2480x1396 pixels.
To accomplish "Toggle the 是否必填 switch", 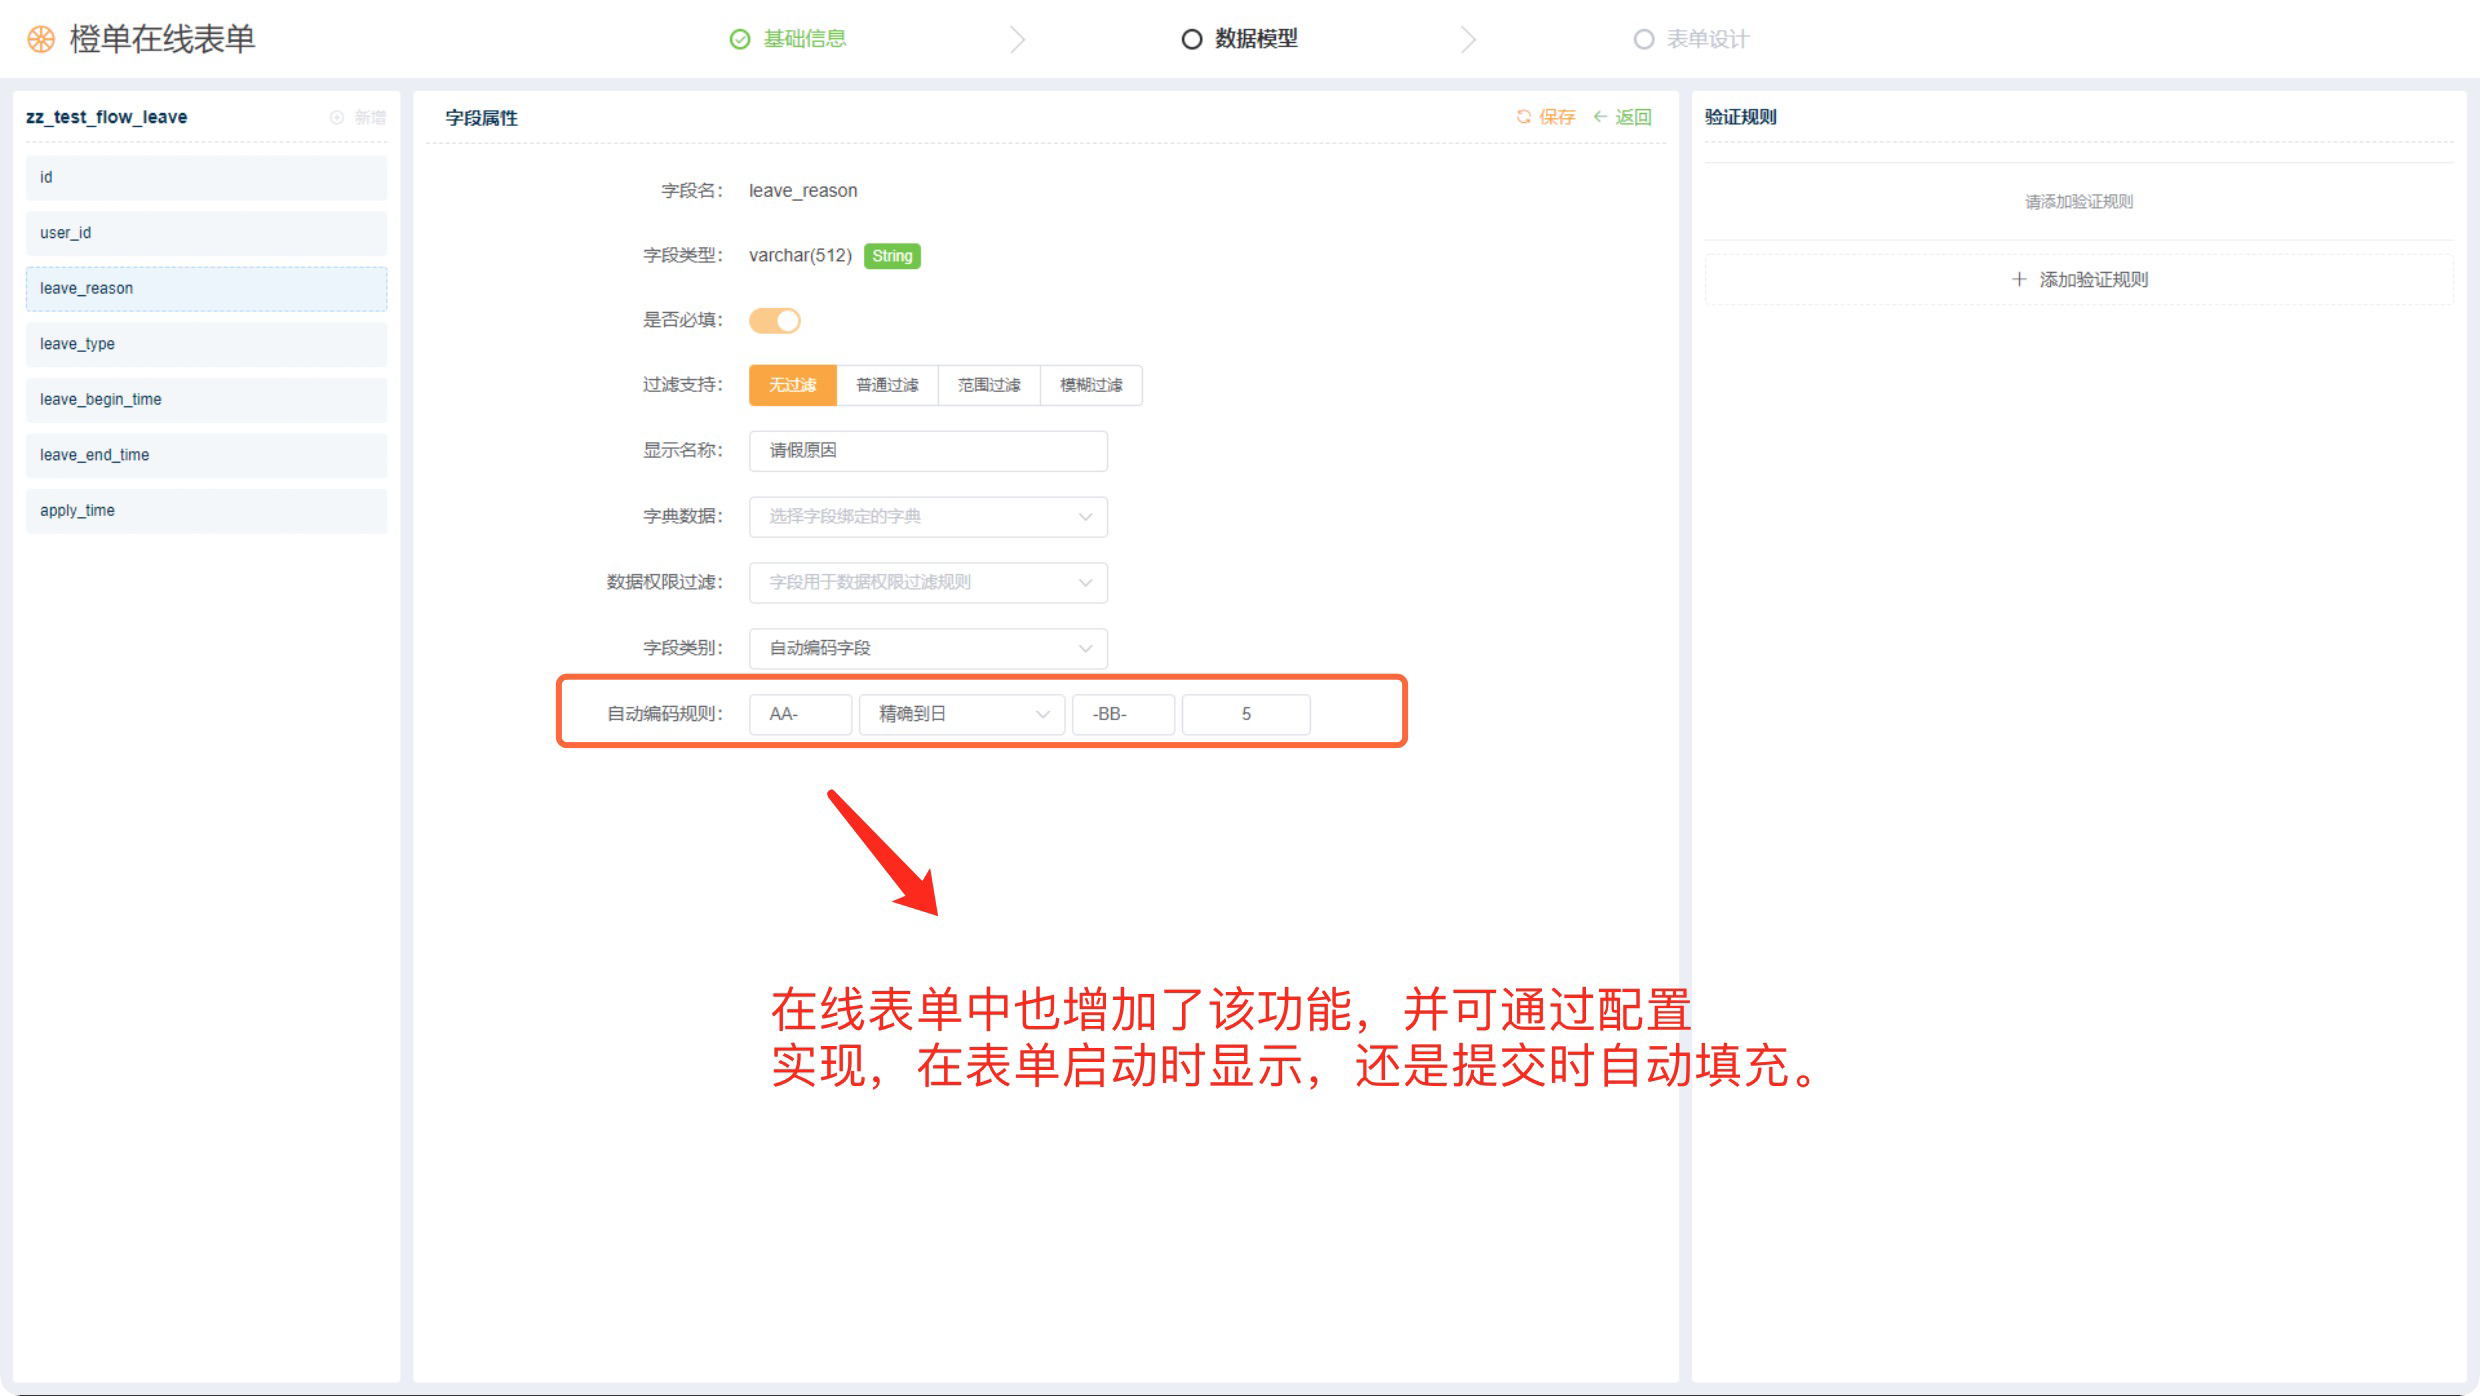I will click(775, 320).
